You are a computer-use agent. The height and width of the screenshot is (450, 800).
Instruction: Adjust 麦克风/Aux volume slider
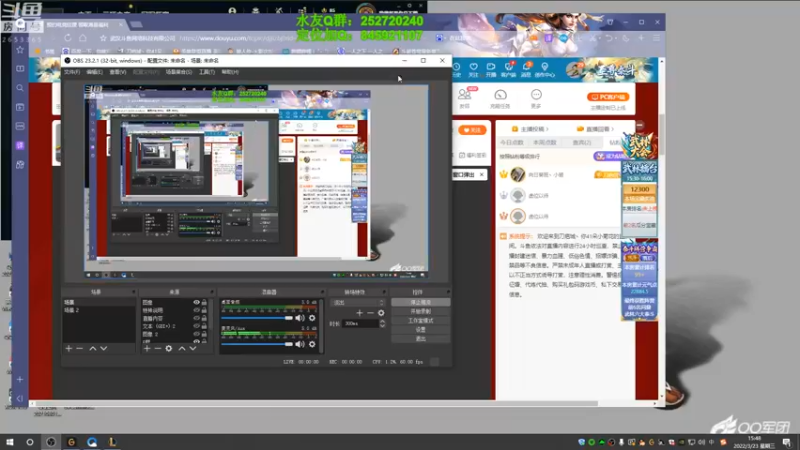pyautogui.click(x=257, y=344)
